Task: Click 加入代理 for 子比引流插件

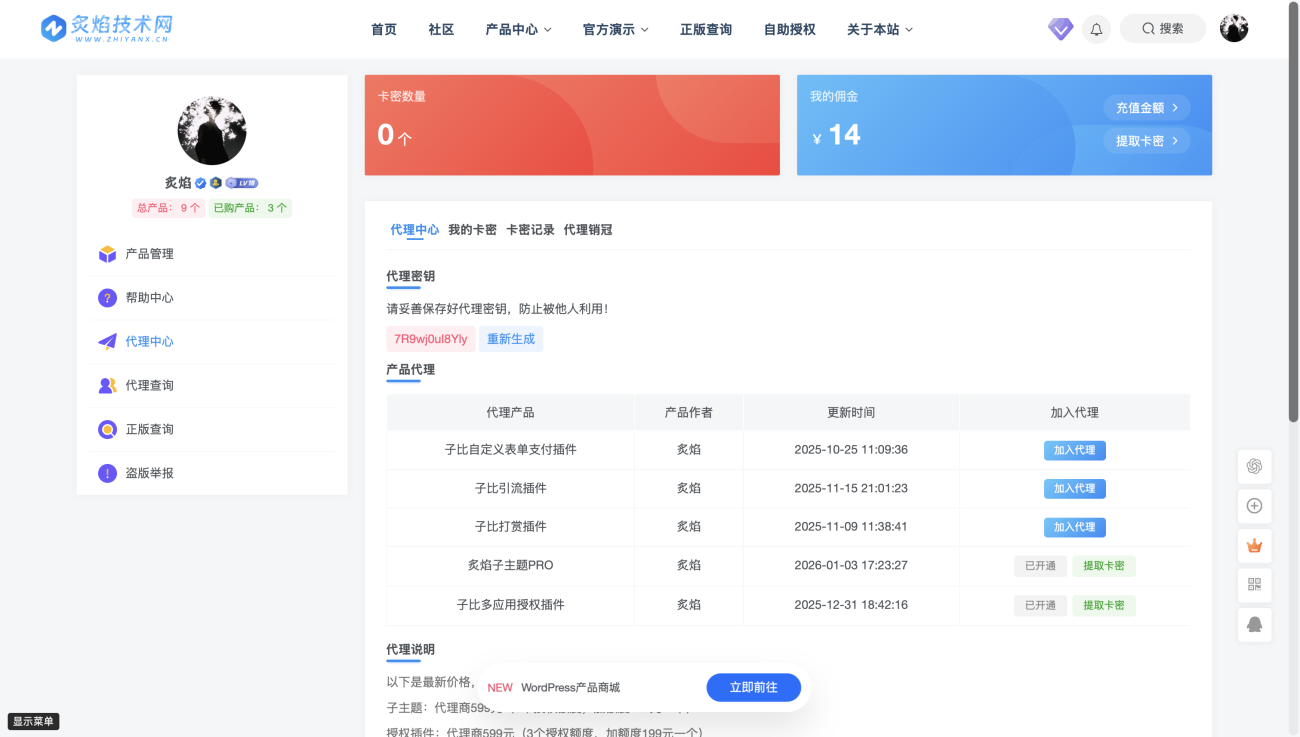Action: click(x=1074, y=489)
